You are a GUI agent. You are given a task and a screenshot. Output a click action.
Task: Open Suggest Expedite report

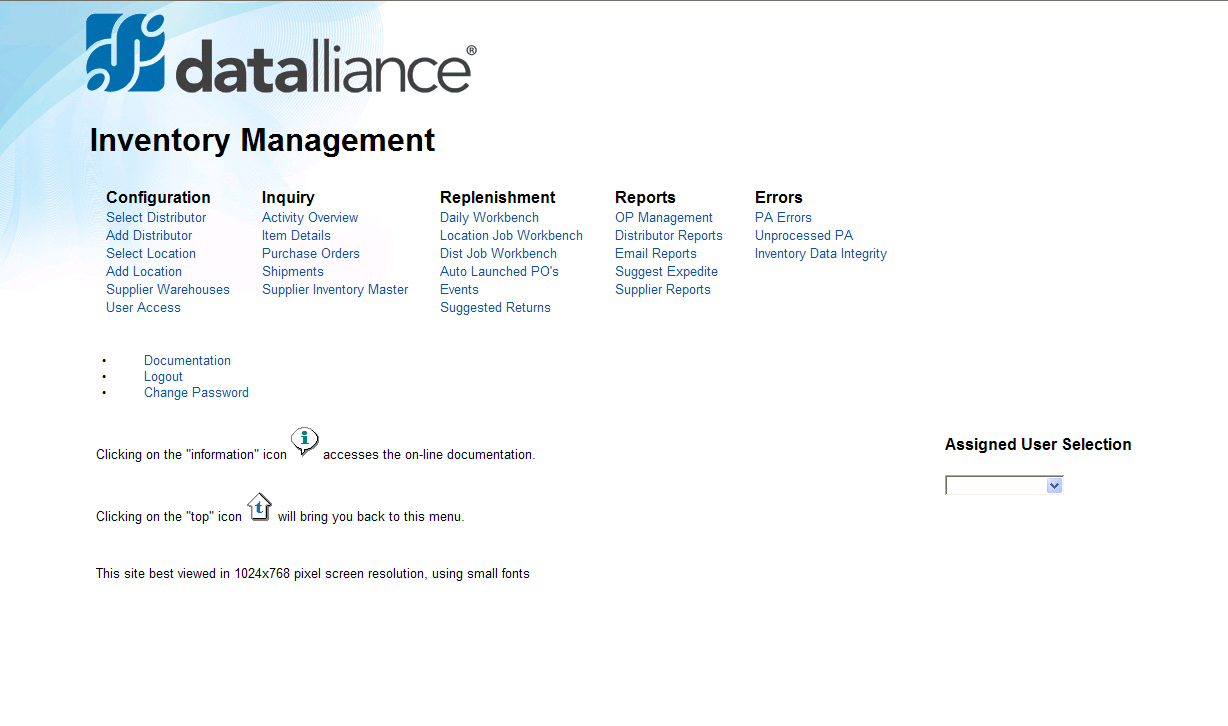(x=666, y=271)
